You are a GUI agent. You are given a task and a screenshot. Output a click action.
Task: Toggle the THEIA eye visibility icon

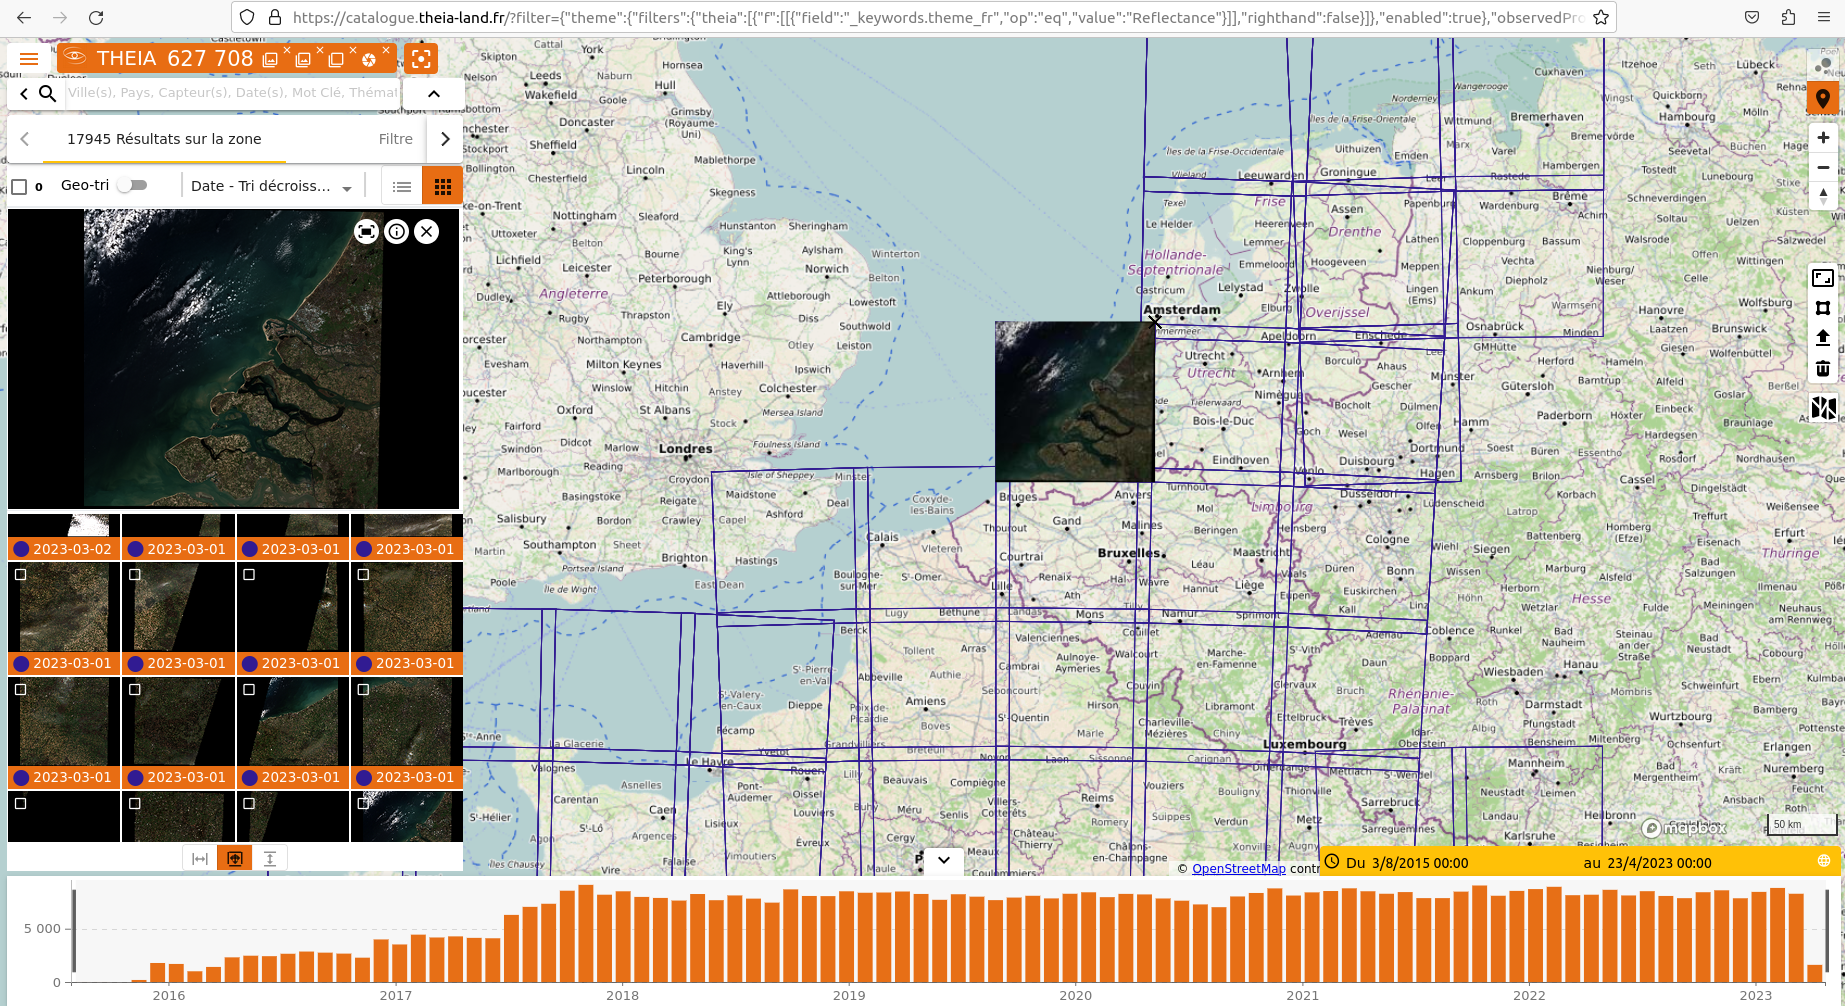click(76, 58)
